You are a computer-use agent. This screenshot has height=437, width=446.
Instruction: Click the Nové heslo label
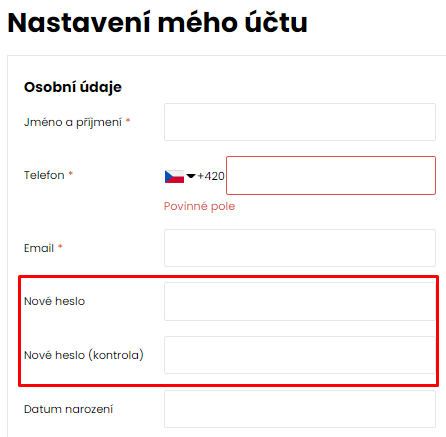54,301
